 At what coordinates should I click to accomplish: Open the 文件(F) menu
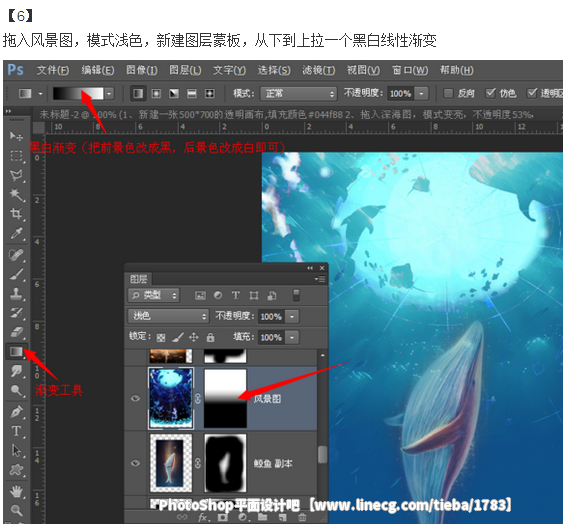[53, 70]
